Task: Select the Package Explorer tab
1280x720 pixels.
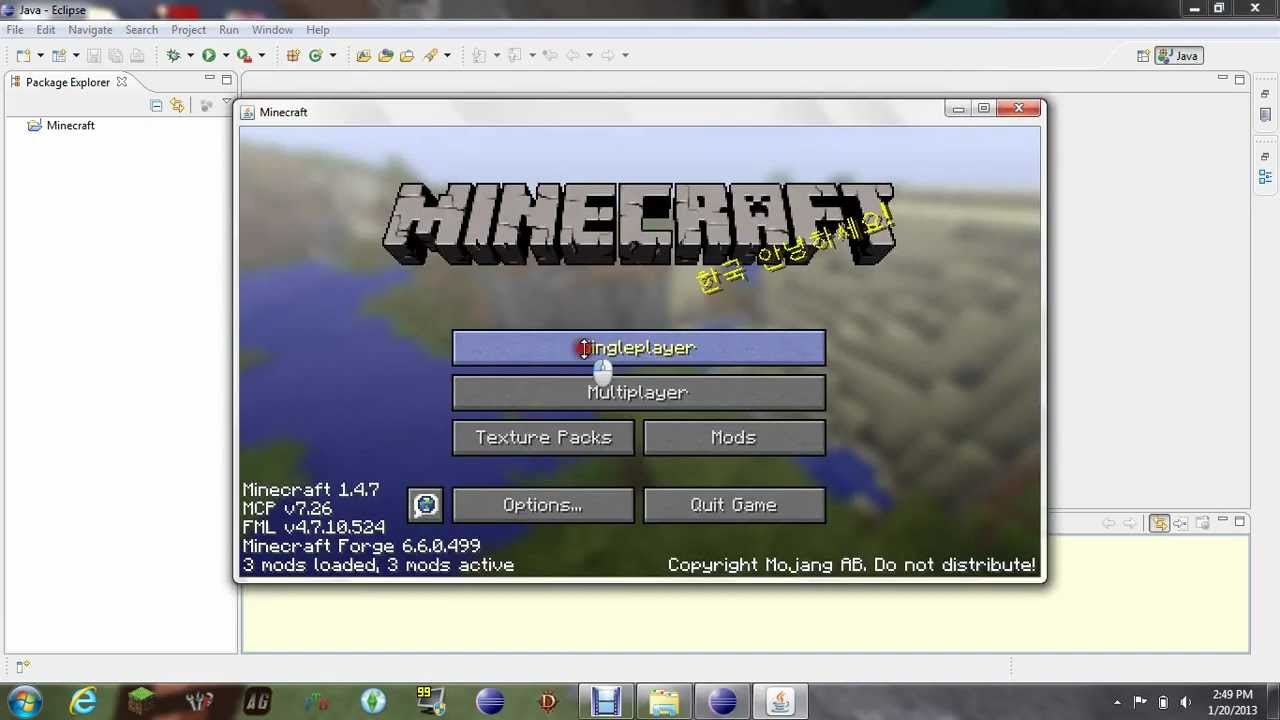Action: [67, 82]
